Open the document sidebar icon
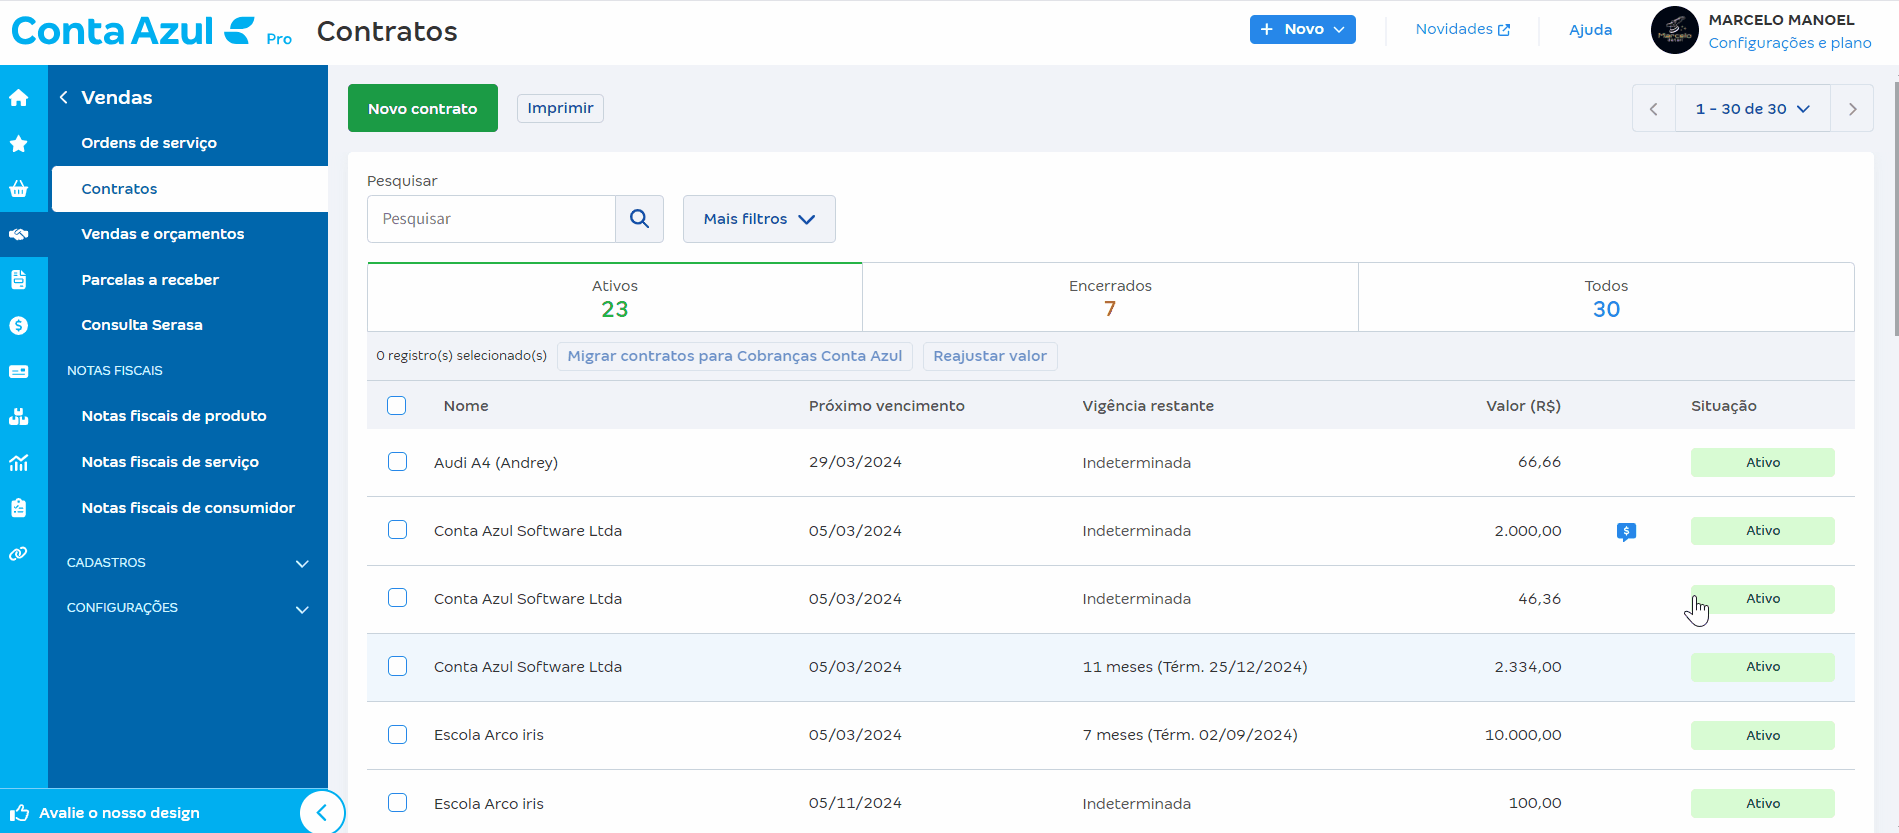This screenshot has height=833, width=1899. [18, 280]
